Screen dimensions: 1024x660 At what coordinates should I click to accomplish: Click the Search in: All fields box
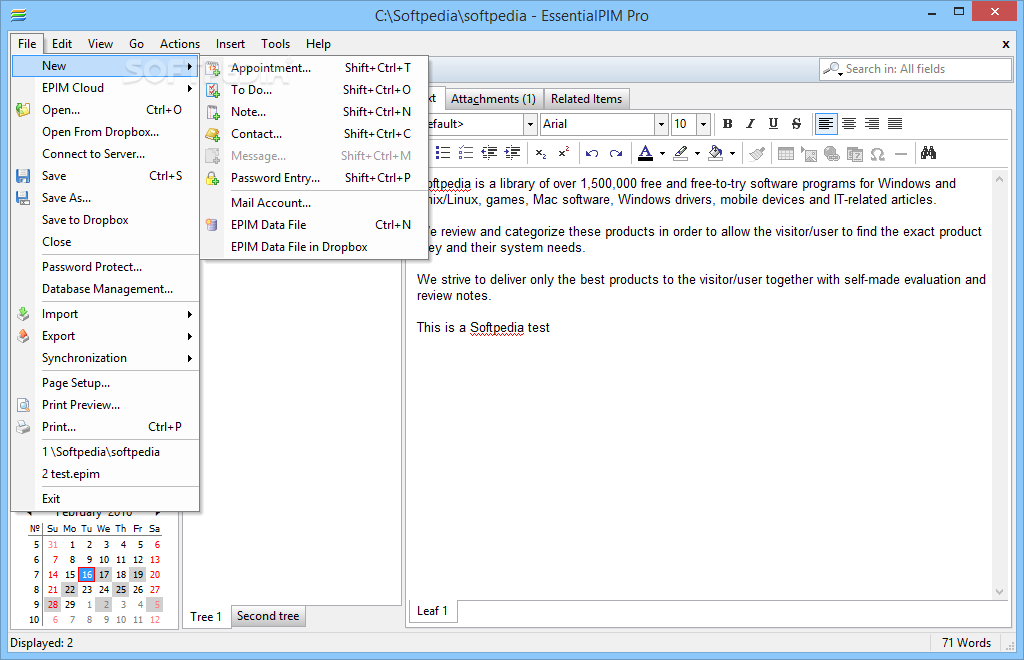(x=915, y=69)
